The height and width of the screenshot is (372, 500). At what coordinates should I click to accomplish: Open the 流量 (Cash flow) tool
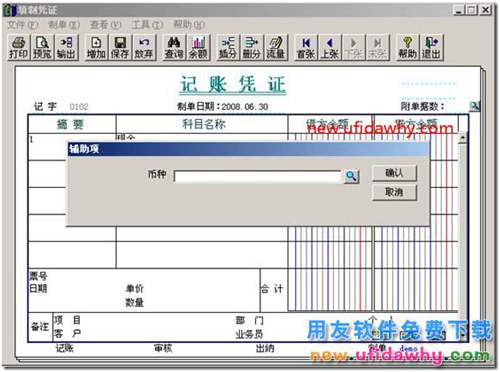pyautogui.click(x=276, y=47)
